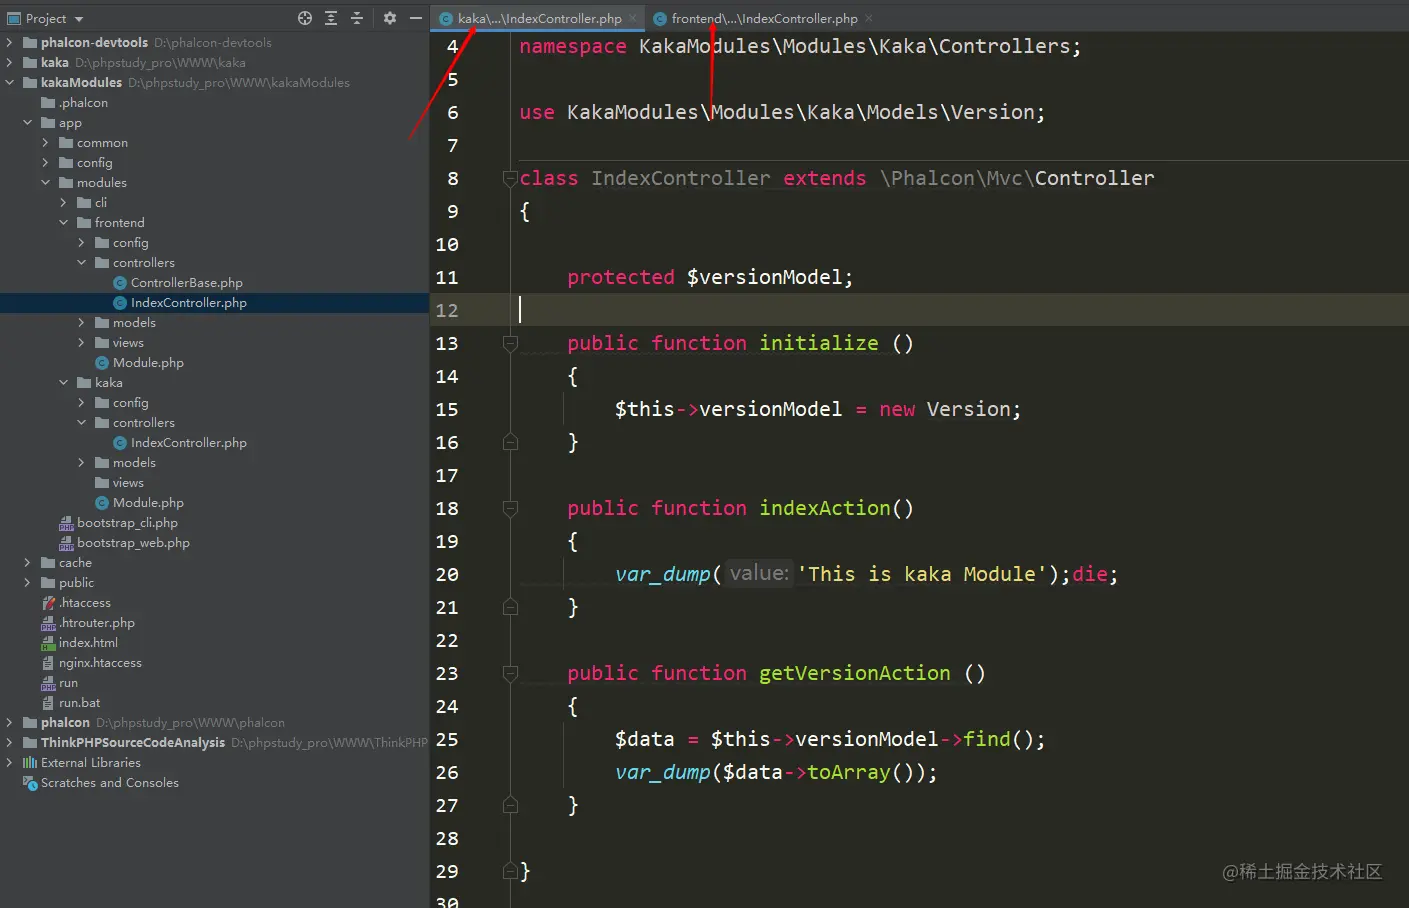Fold indexAction function at line 18

point(510,508)
